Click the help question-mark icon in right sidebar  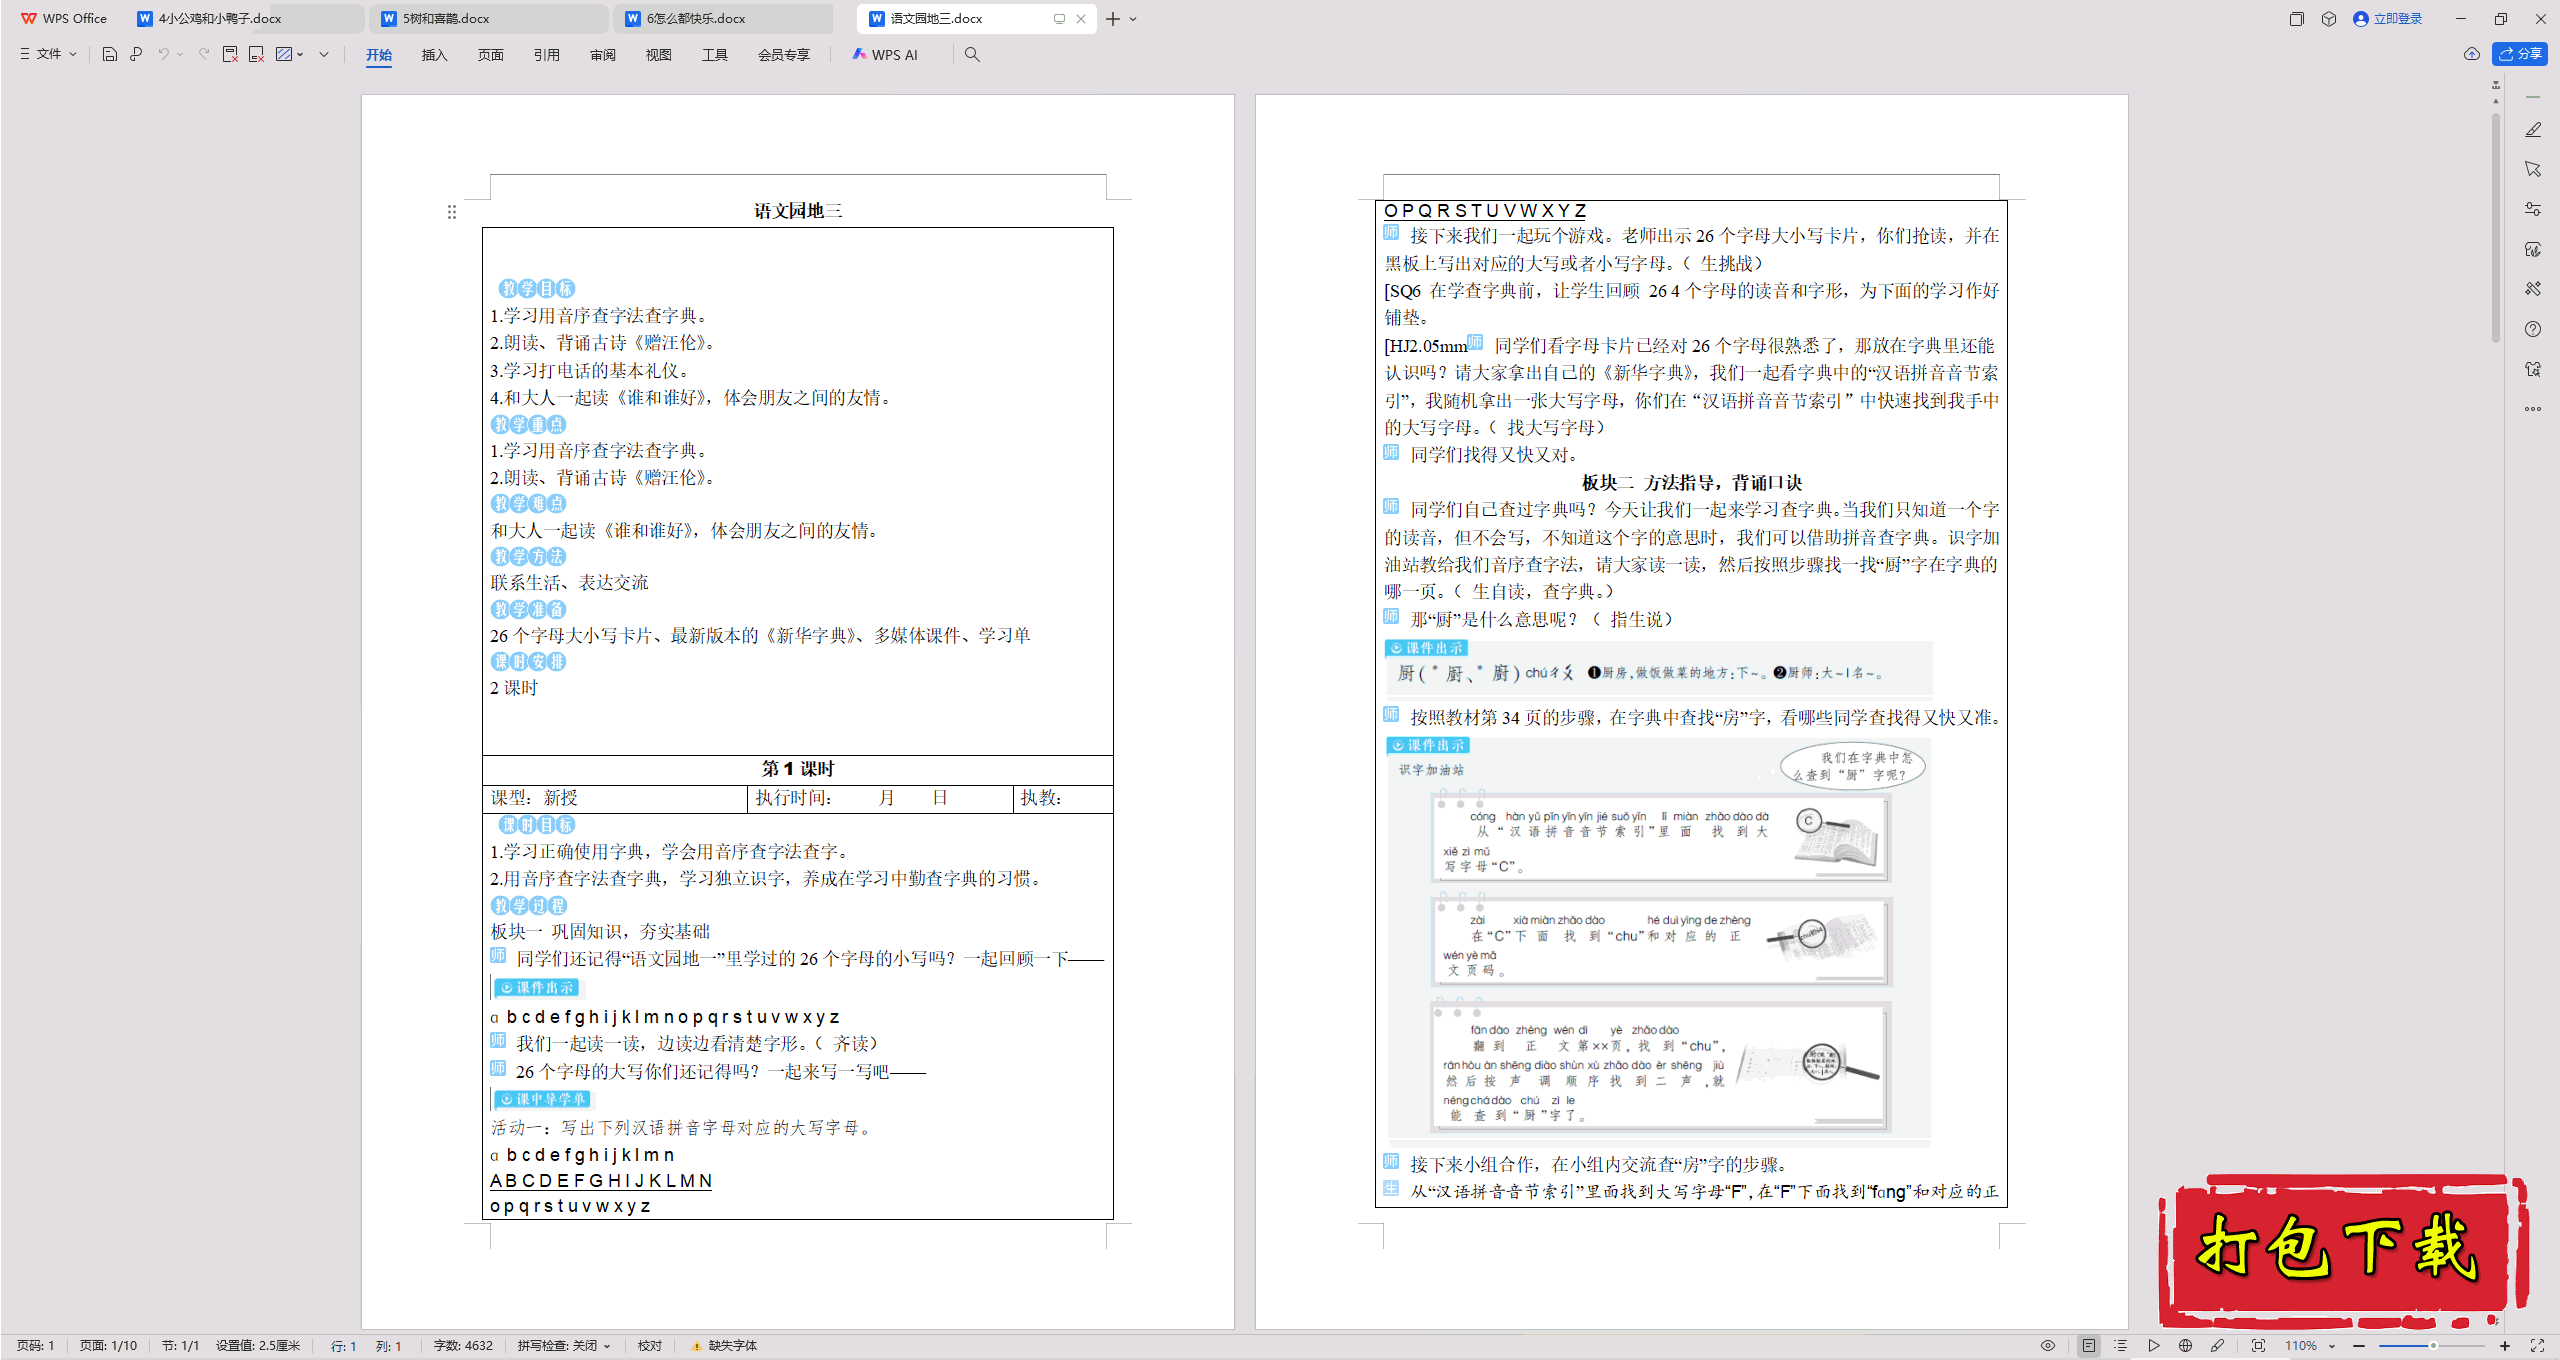tap(2533, 329)
